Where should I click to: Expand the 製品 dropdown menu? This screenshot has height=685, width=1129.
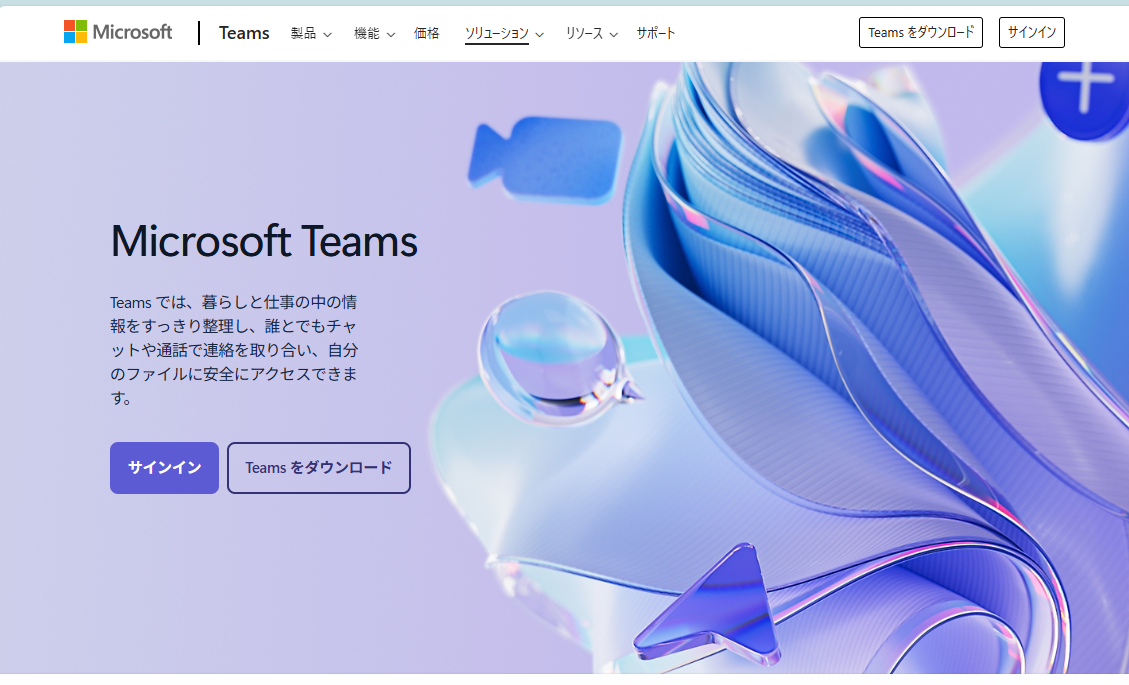(311, 33)
